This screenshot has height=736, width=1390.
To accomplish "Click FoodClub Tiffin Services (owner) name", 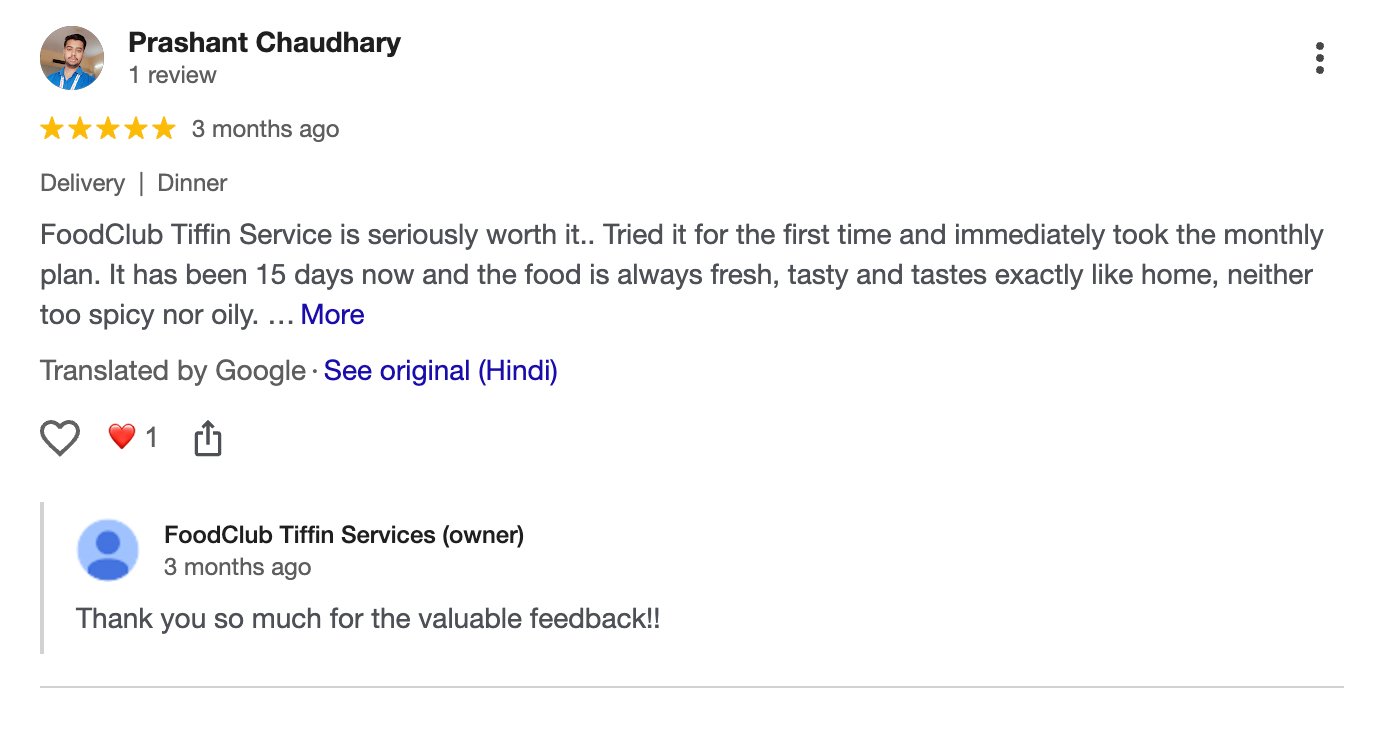I will click(x=343, y=535).
